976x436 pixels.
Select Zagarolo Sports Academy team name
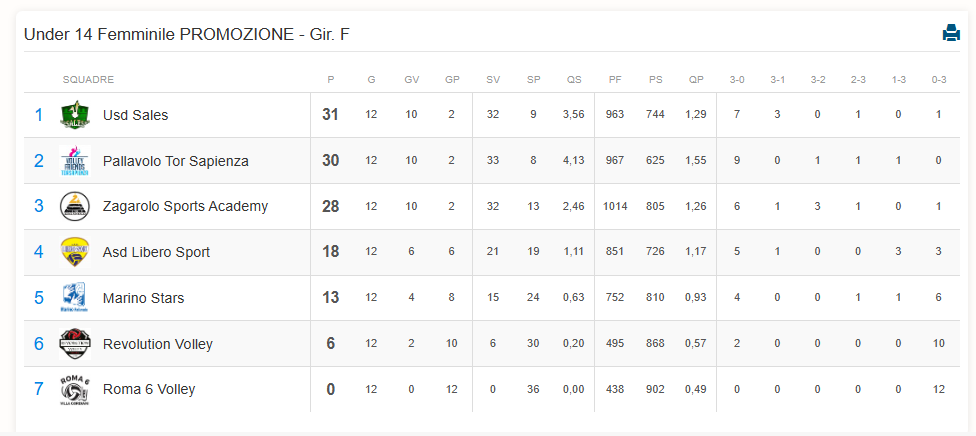click(x=185, y=206)
